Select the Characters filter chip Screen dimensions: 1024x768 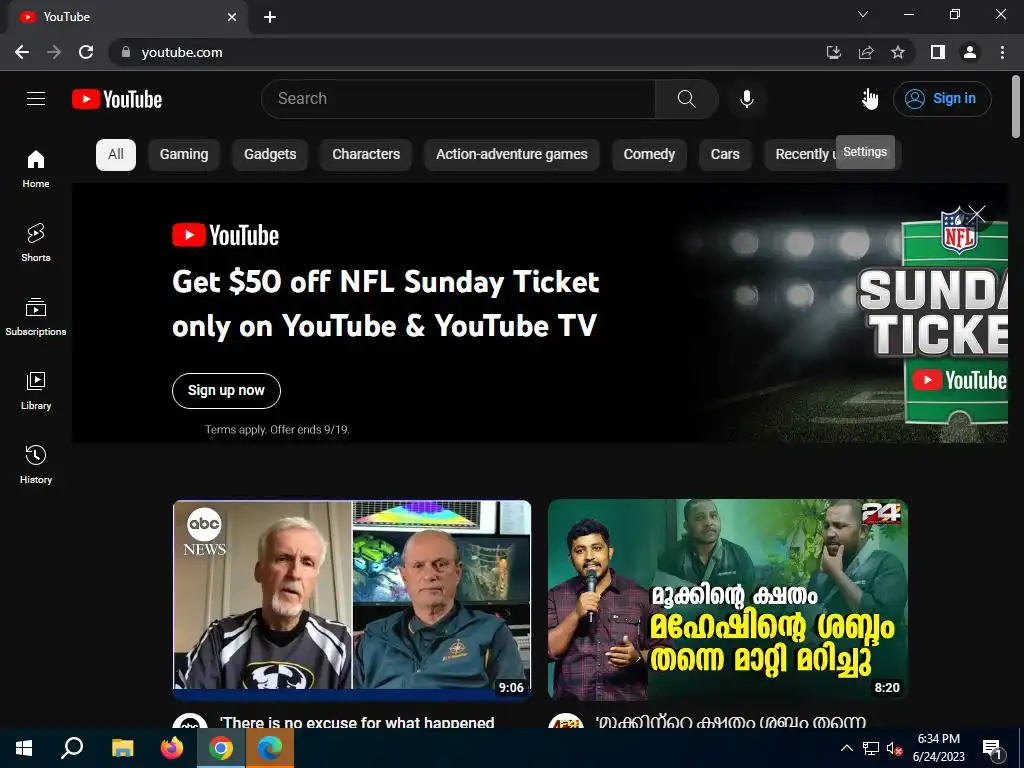coord(366,155)
